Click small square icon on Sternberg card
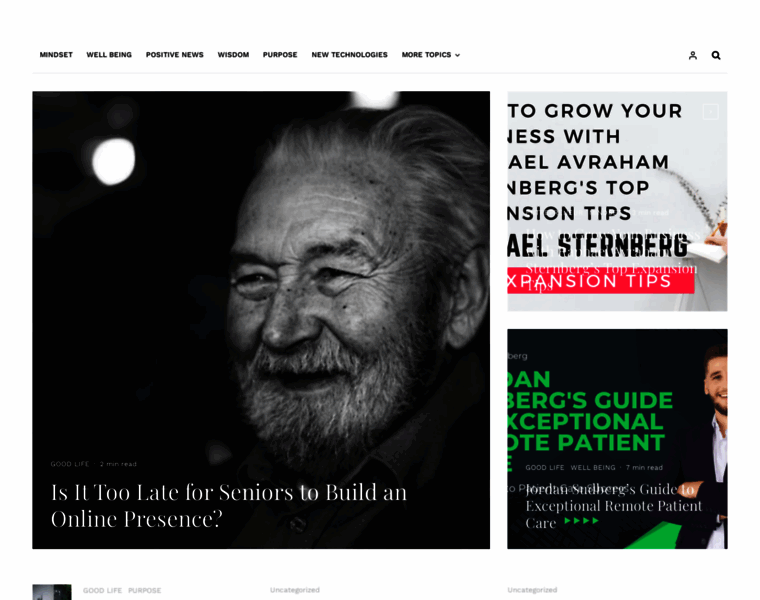The height and width of the screenshot is (600, 760). [711, 112]
